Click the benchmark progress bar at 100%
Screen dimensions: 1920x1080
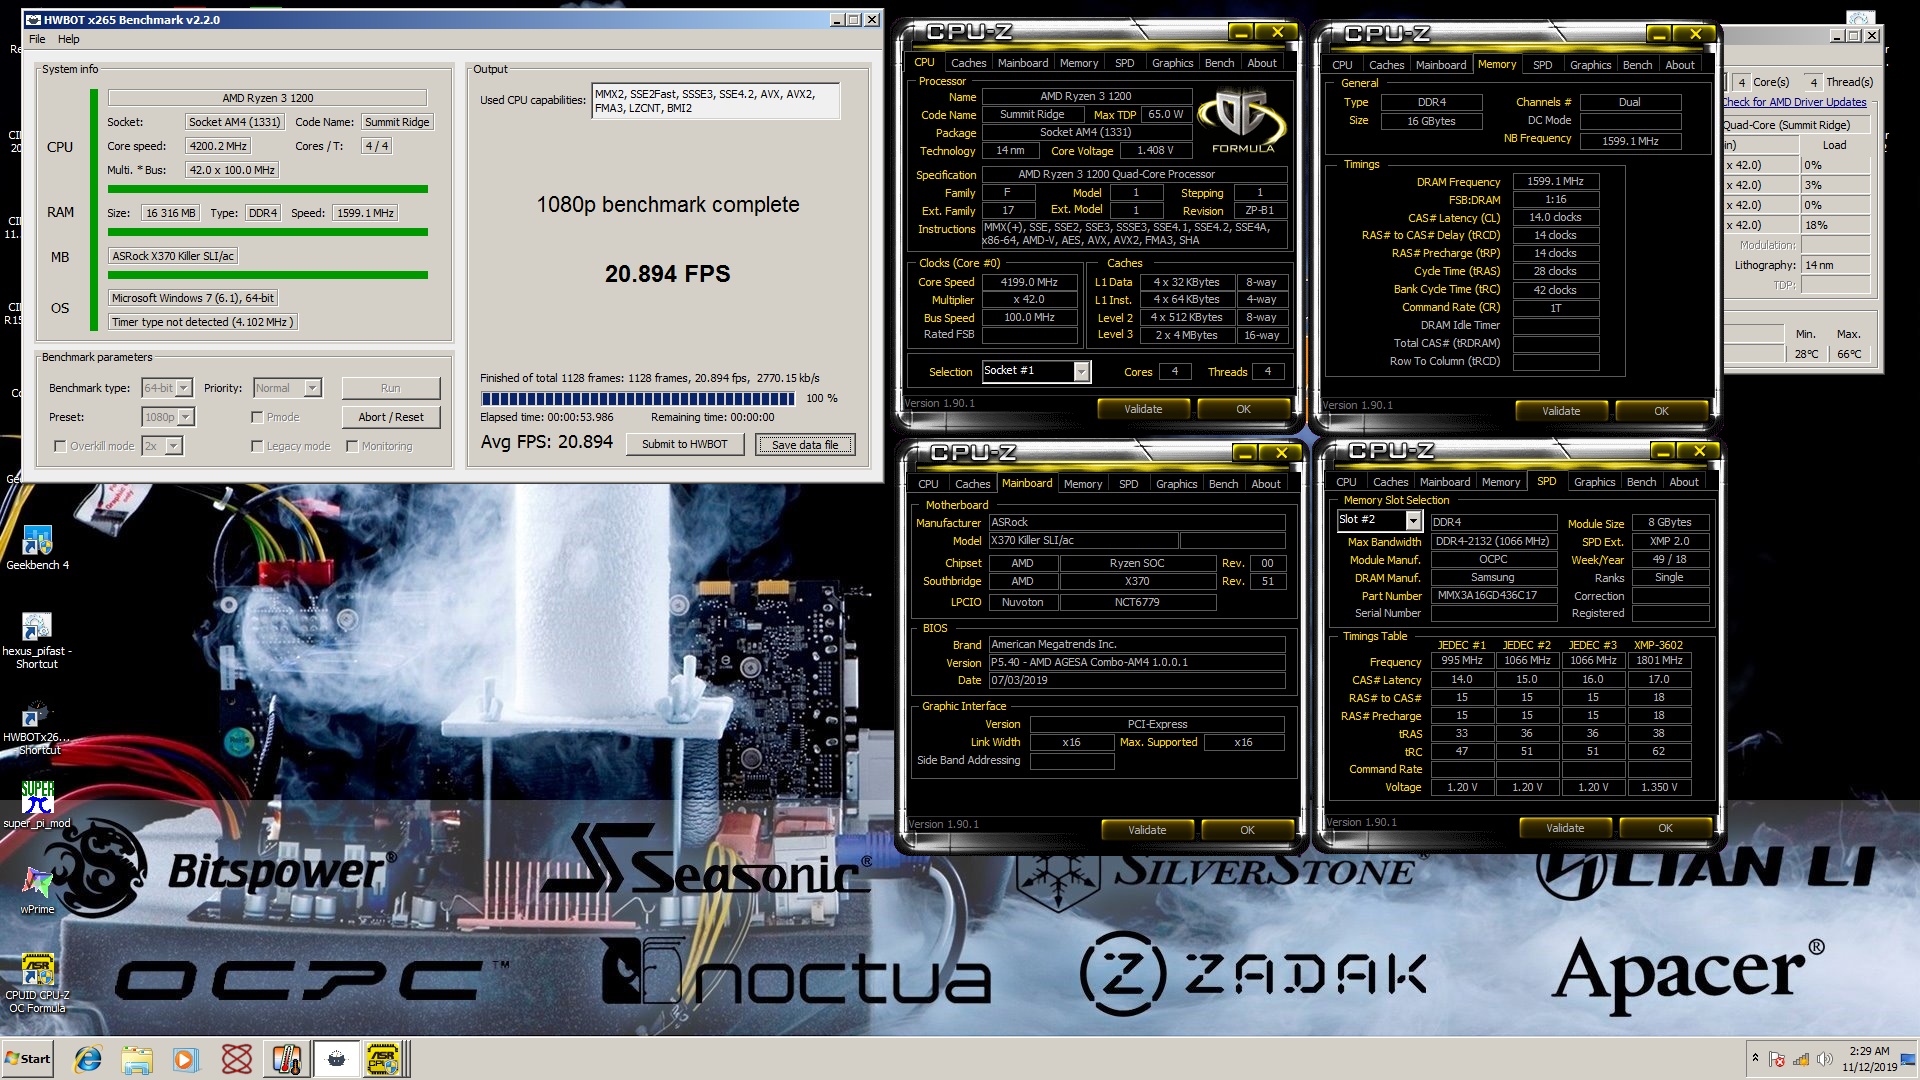[x=638, y=398]
